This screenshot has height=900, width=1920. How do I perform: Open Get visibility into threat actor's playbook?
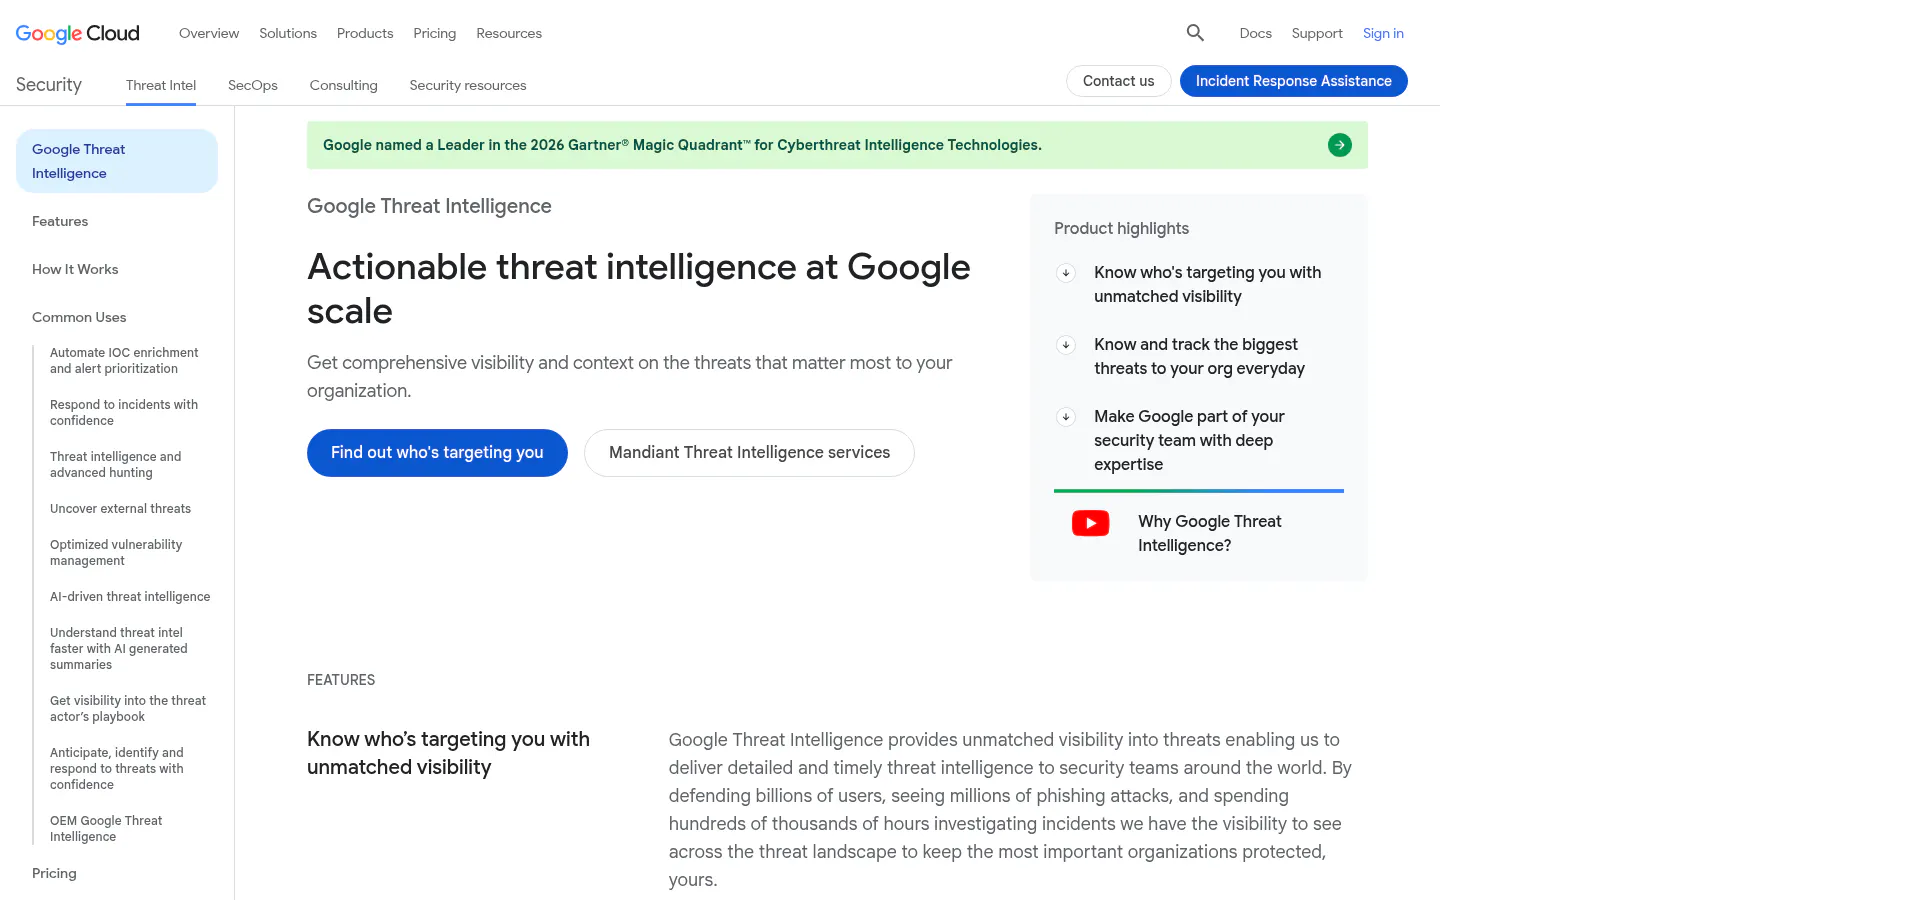point(128,709)
